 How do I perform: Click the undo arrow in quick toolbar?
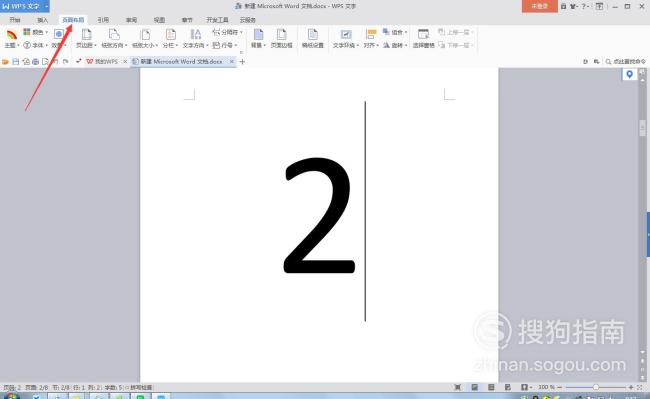[x=56, y=62]
